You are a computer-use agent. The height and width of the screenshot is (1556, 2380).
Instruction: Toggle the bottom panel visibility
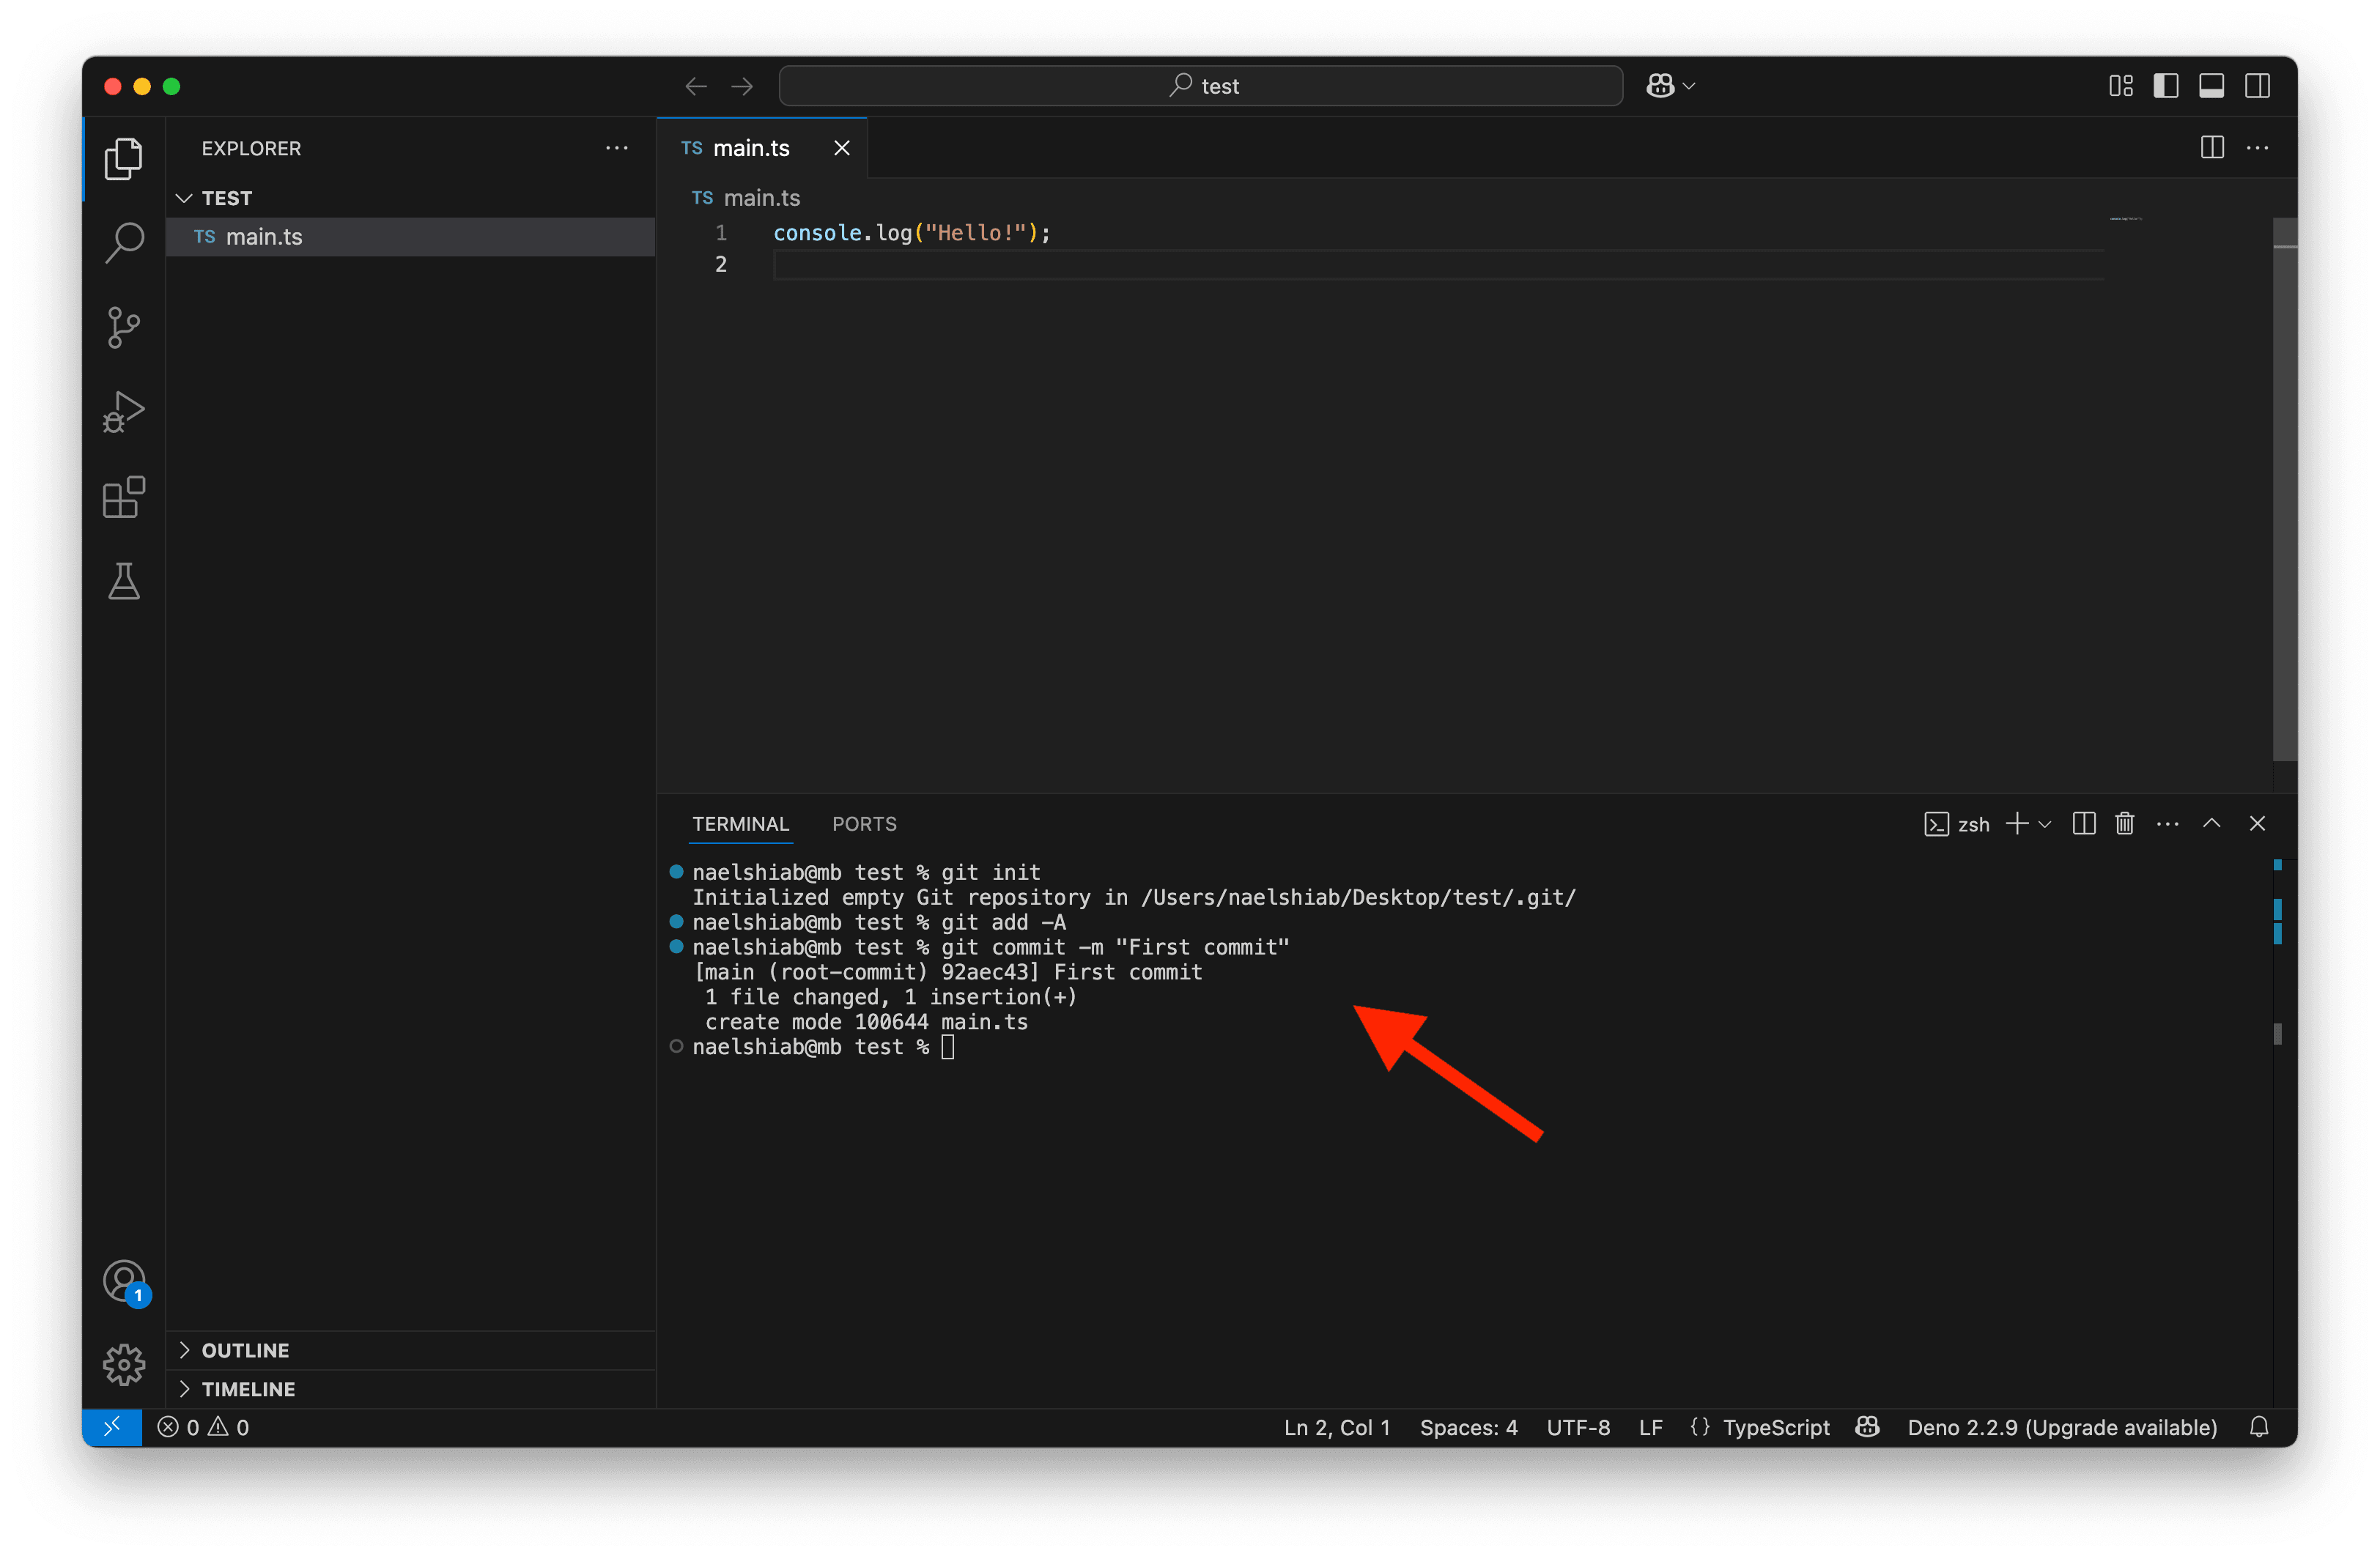click(x=2212, y=87)
